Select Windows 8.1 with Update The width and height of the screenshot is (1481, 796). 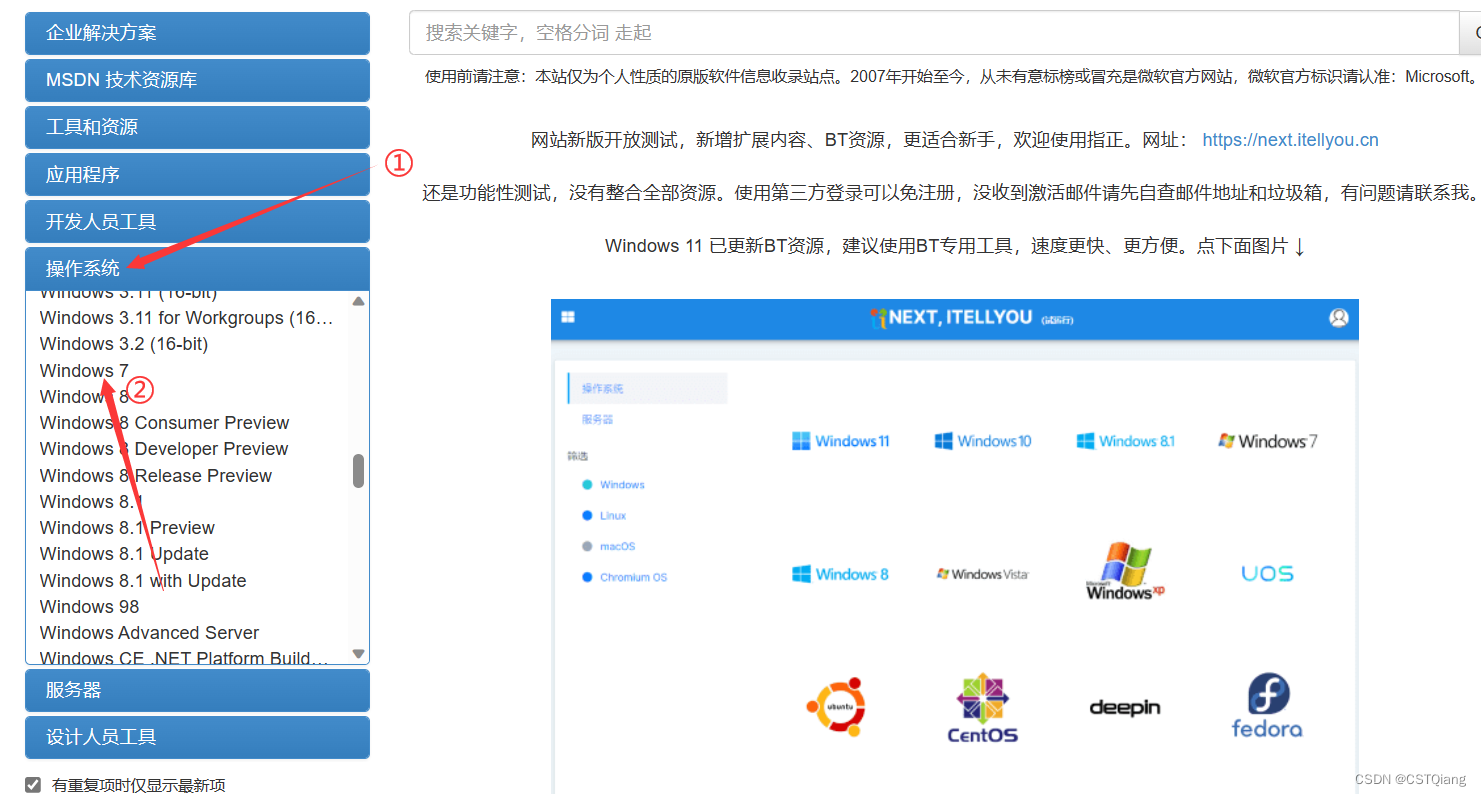pos(143,580)
